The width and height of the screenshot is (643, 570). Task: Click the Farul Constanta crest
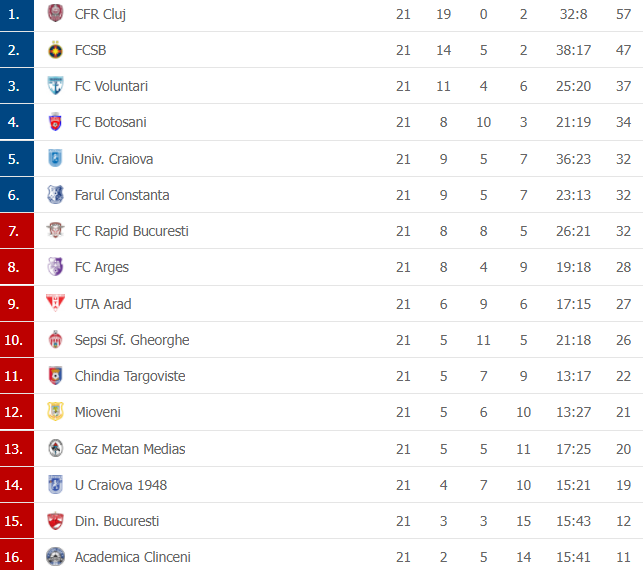pyautogui.click(x=55, y=194)
